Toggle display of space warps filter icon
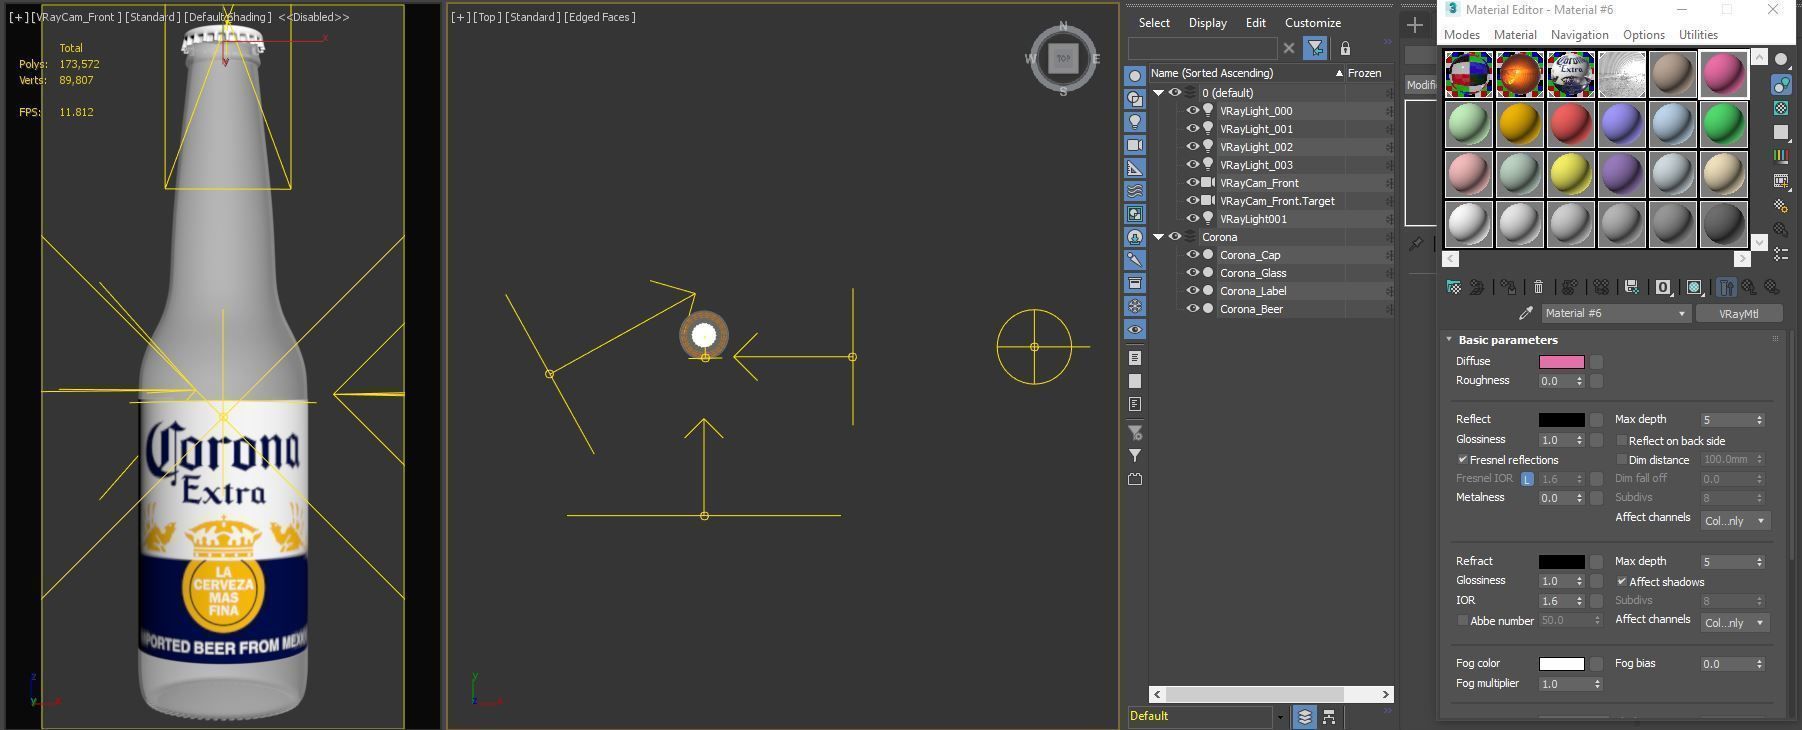1802x730 pixels. [1135, 191]
